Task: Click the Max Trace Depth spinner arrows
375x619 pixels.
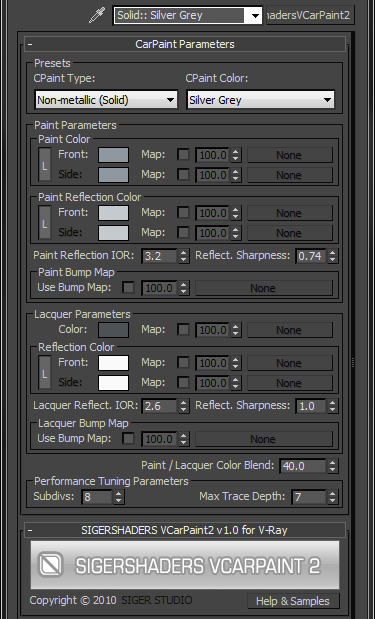Action: (333, 497)
